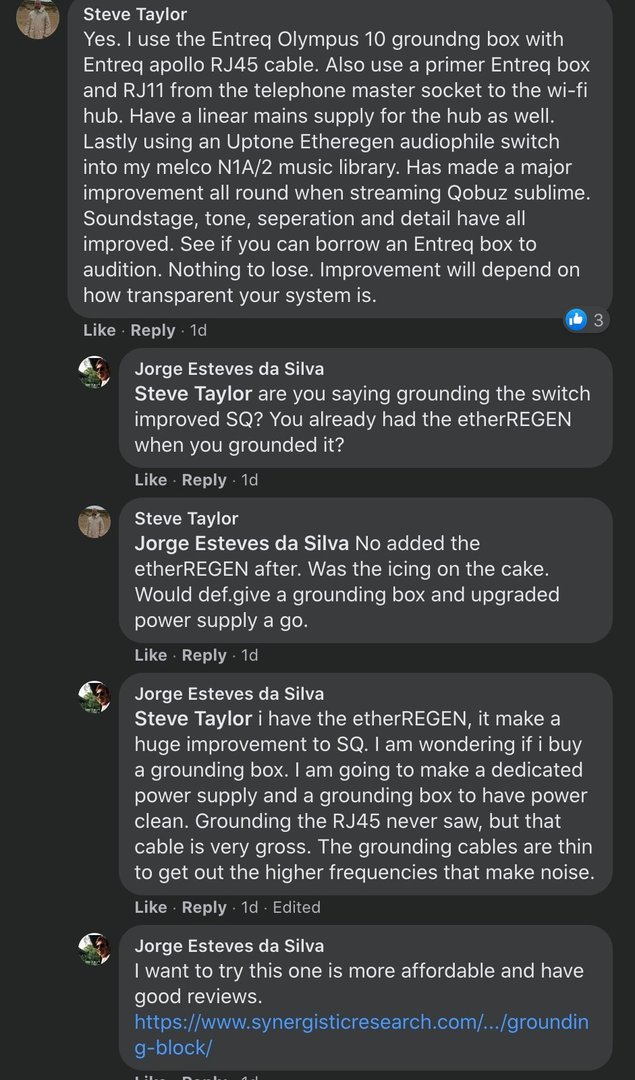
Task: Open Jorge's avatar on the edited comment
Action: click(95, 696)
